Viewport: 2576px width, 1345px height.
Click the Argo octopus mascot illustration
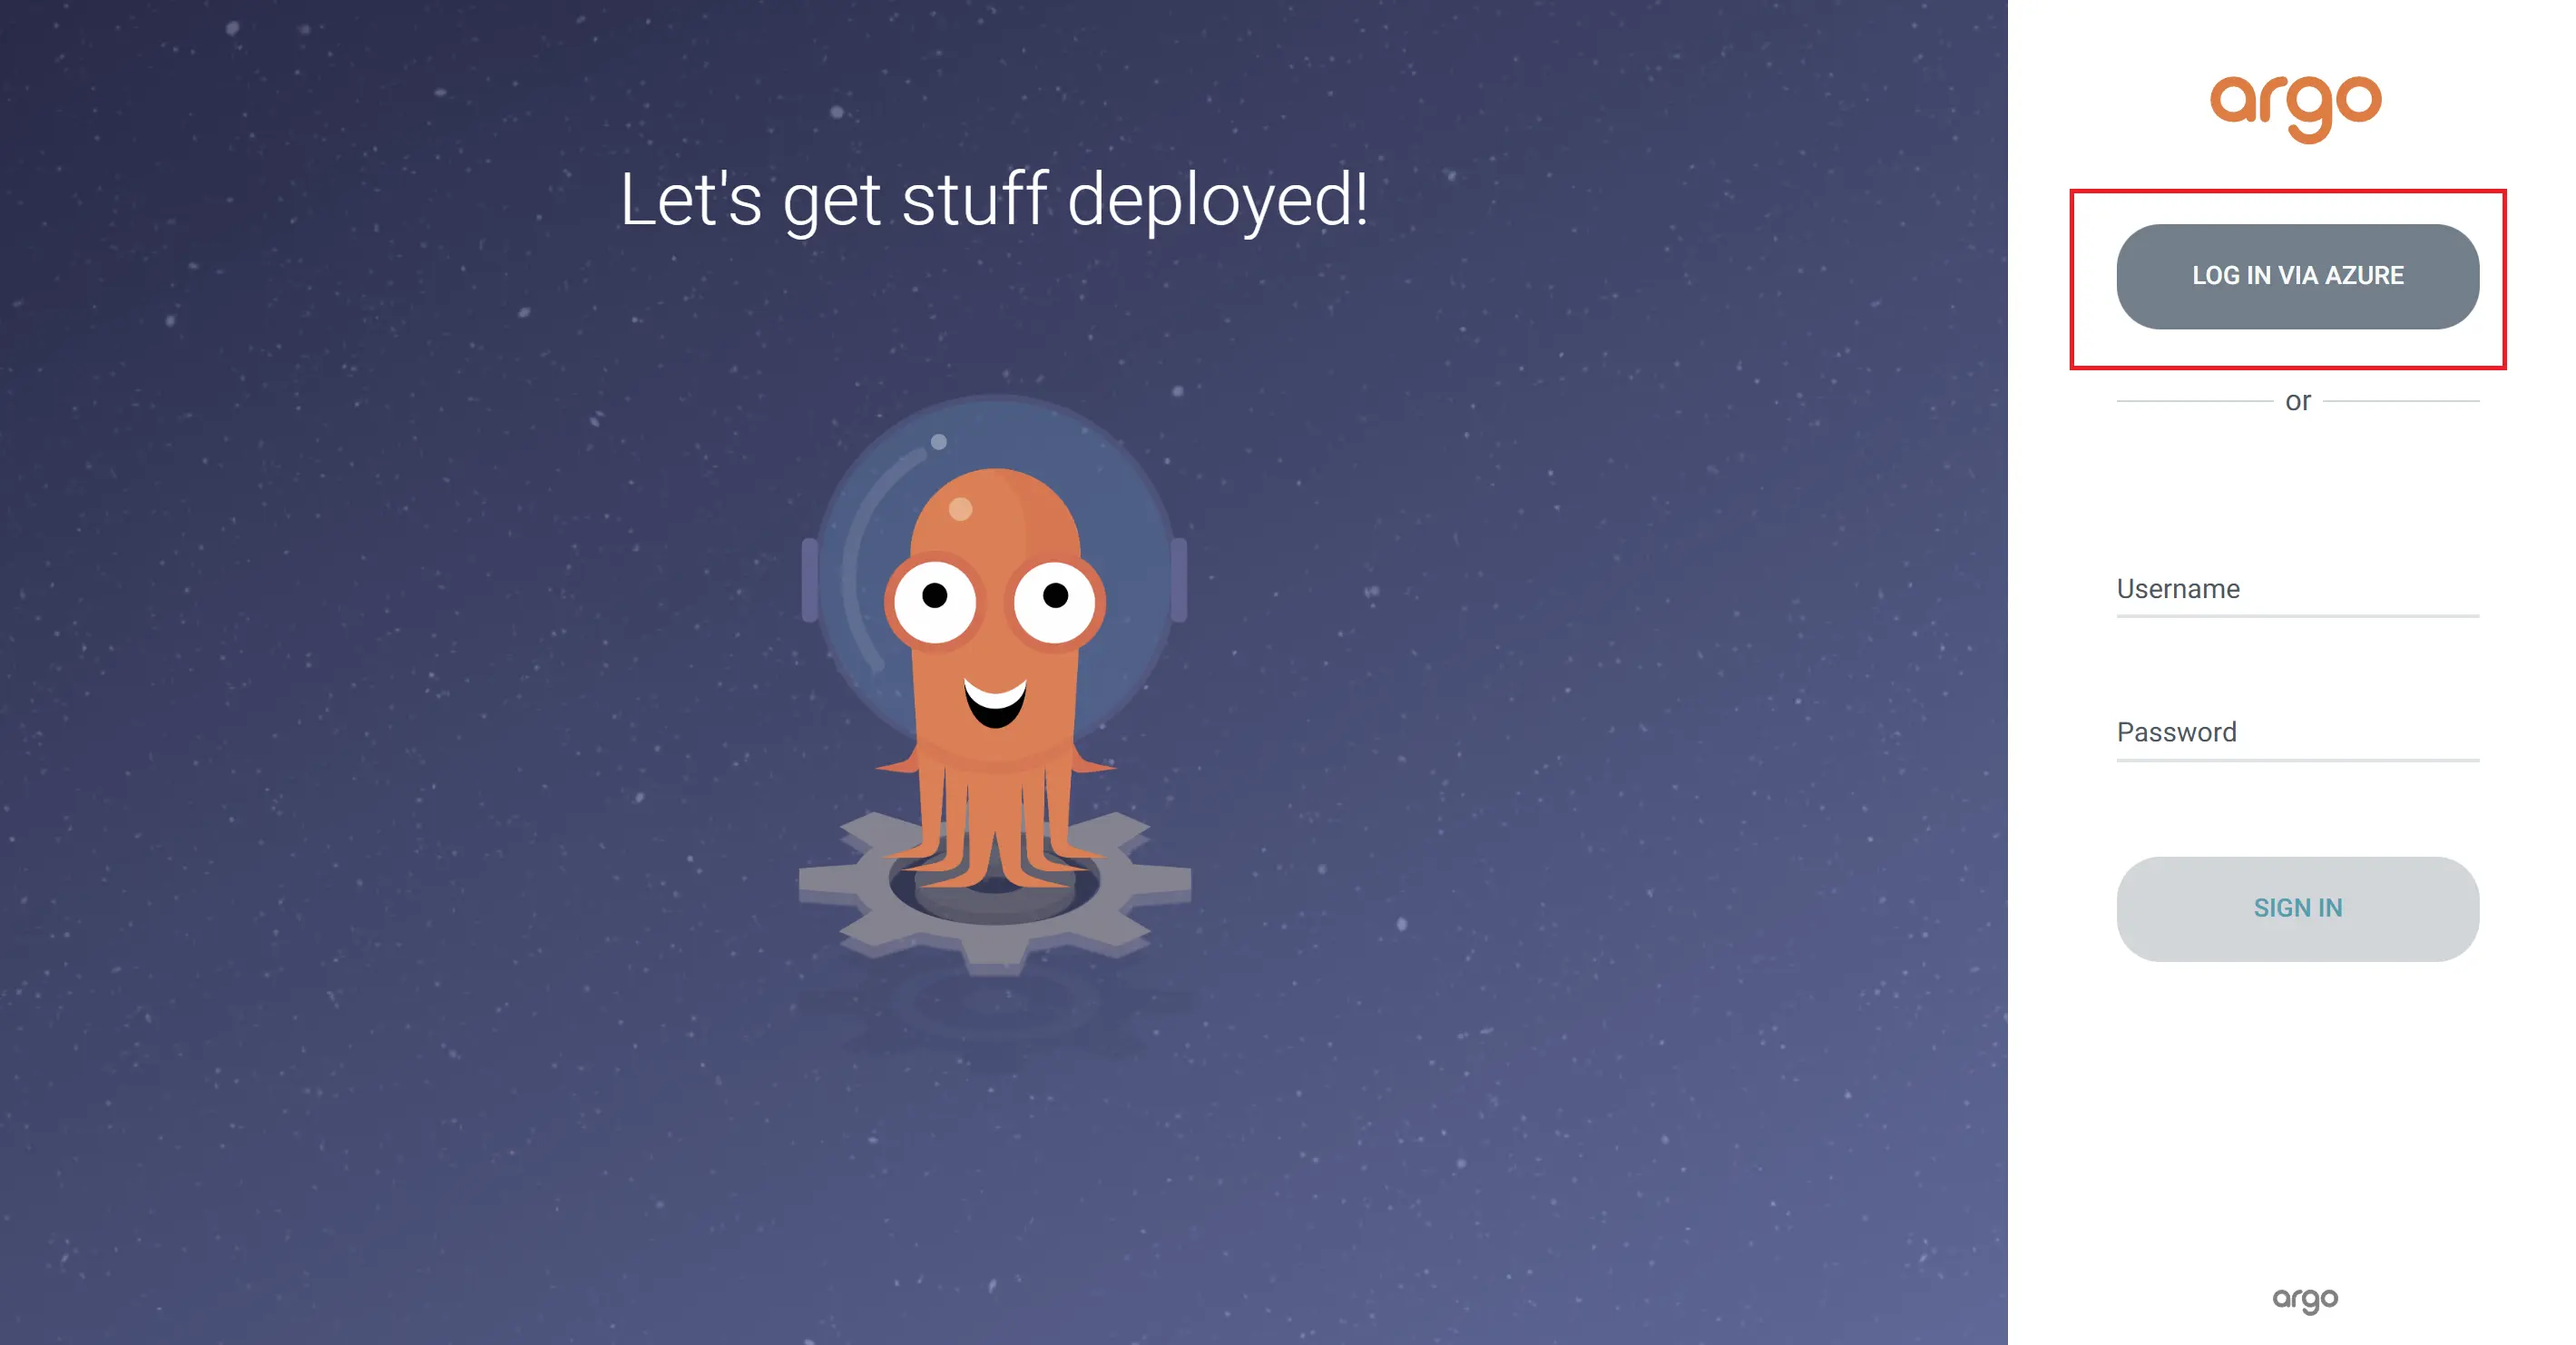point(994,685)
